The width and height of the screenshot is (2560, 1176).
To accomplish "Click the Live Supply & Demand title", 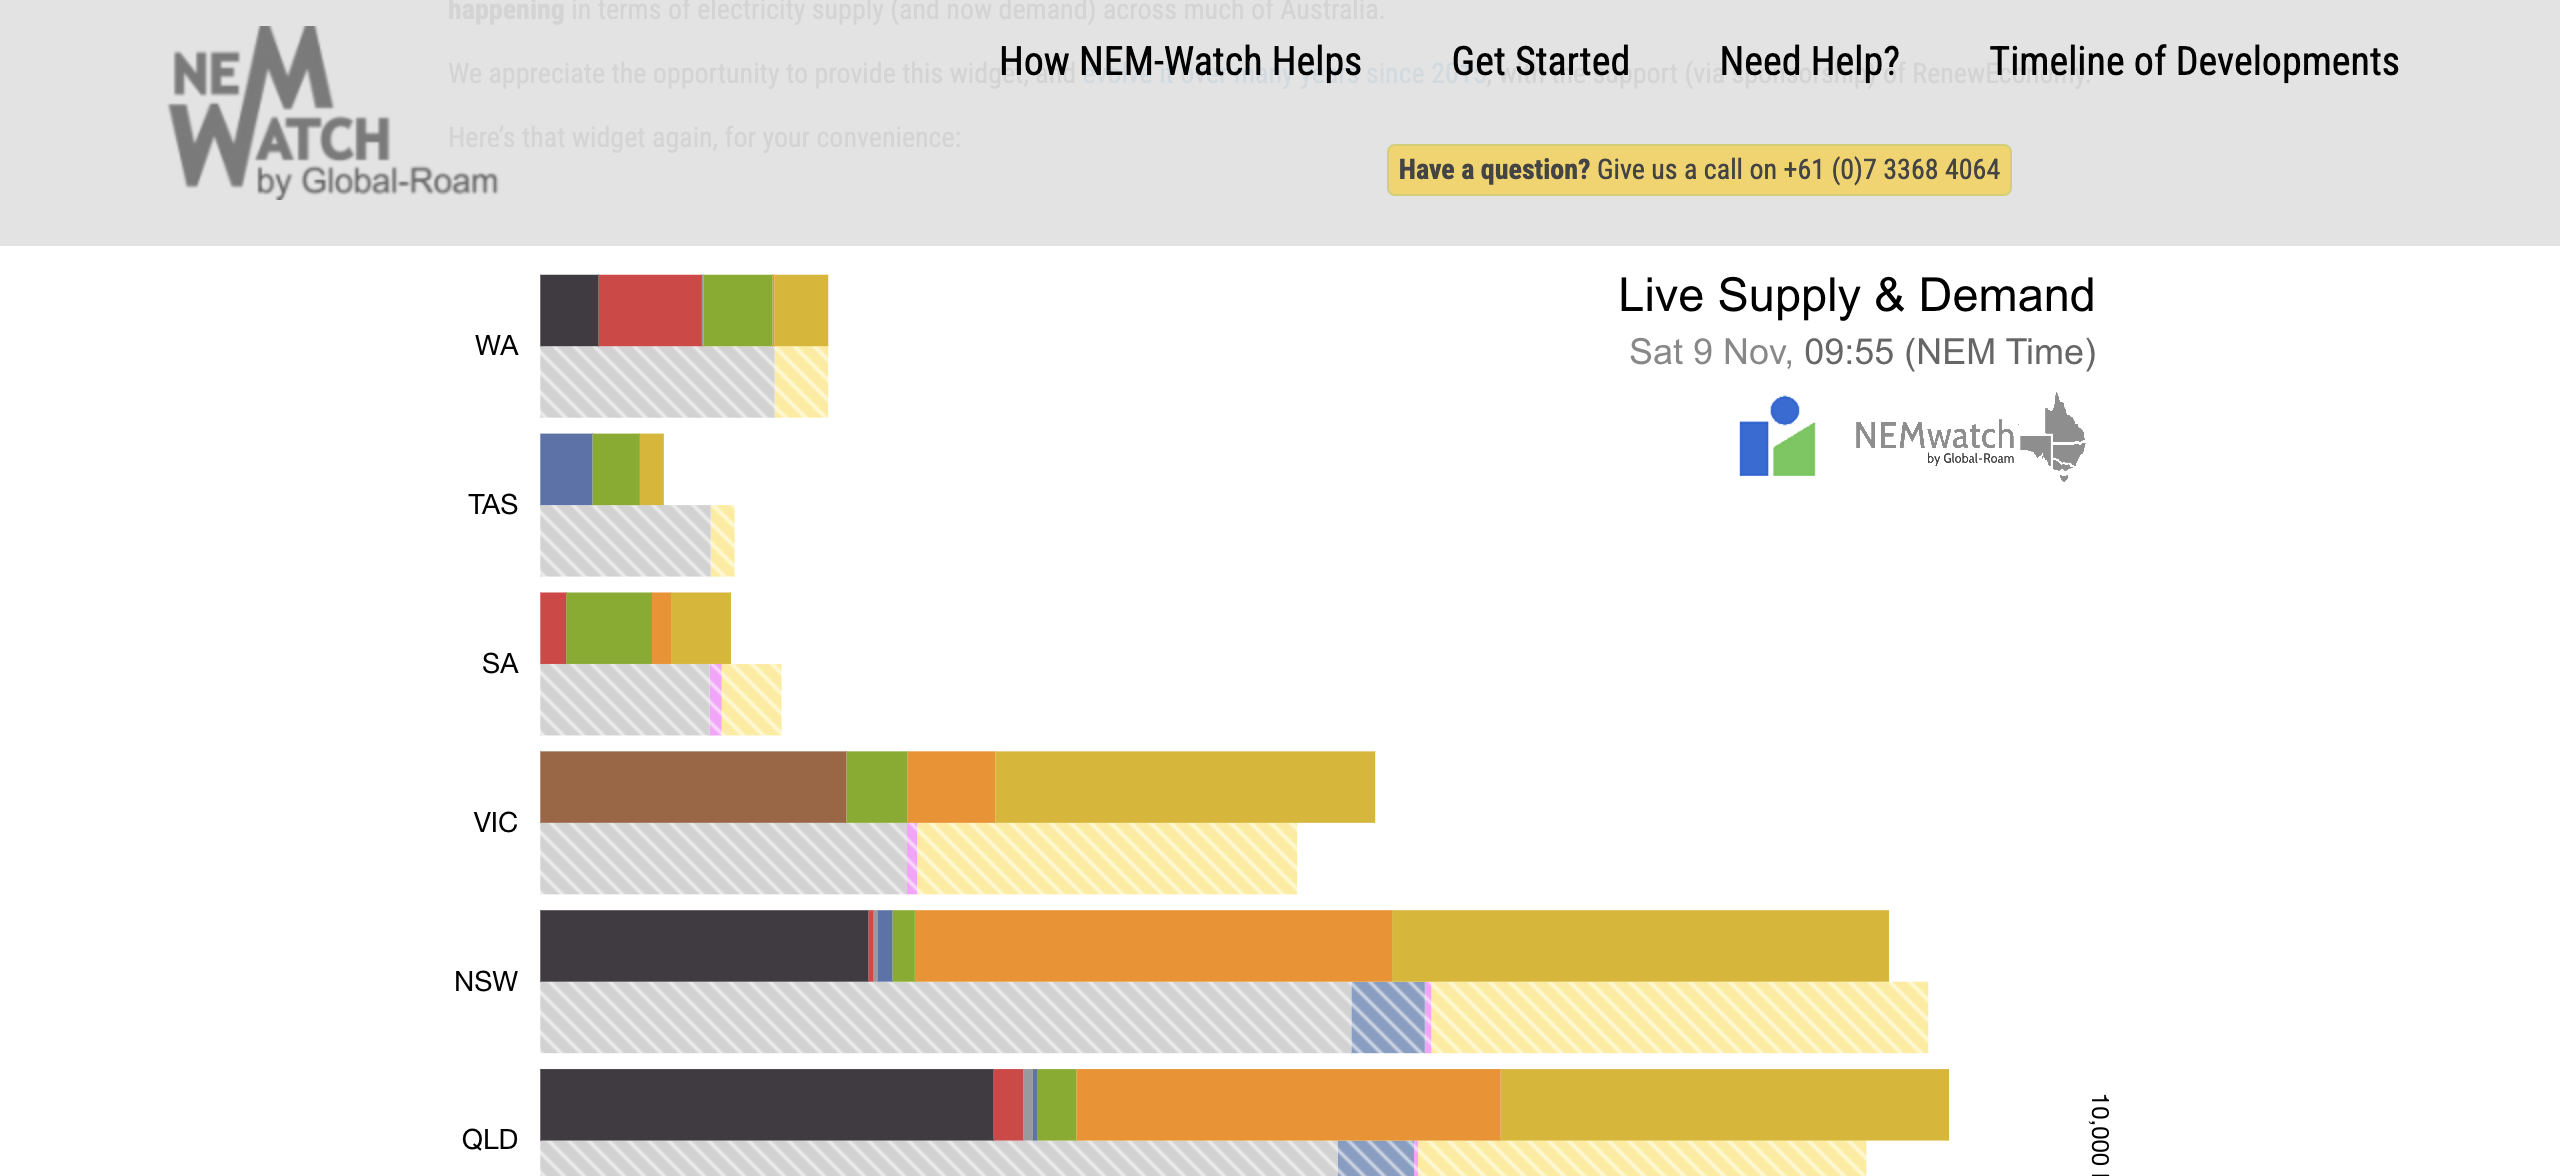I will pyautogui.click(x=1856, y=296).
